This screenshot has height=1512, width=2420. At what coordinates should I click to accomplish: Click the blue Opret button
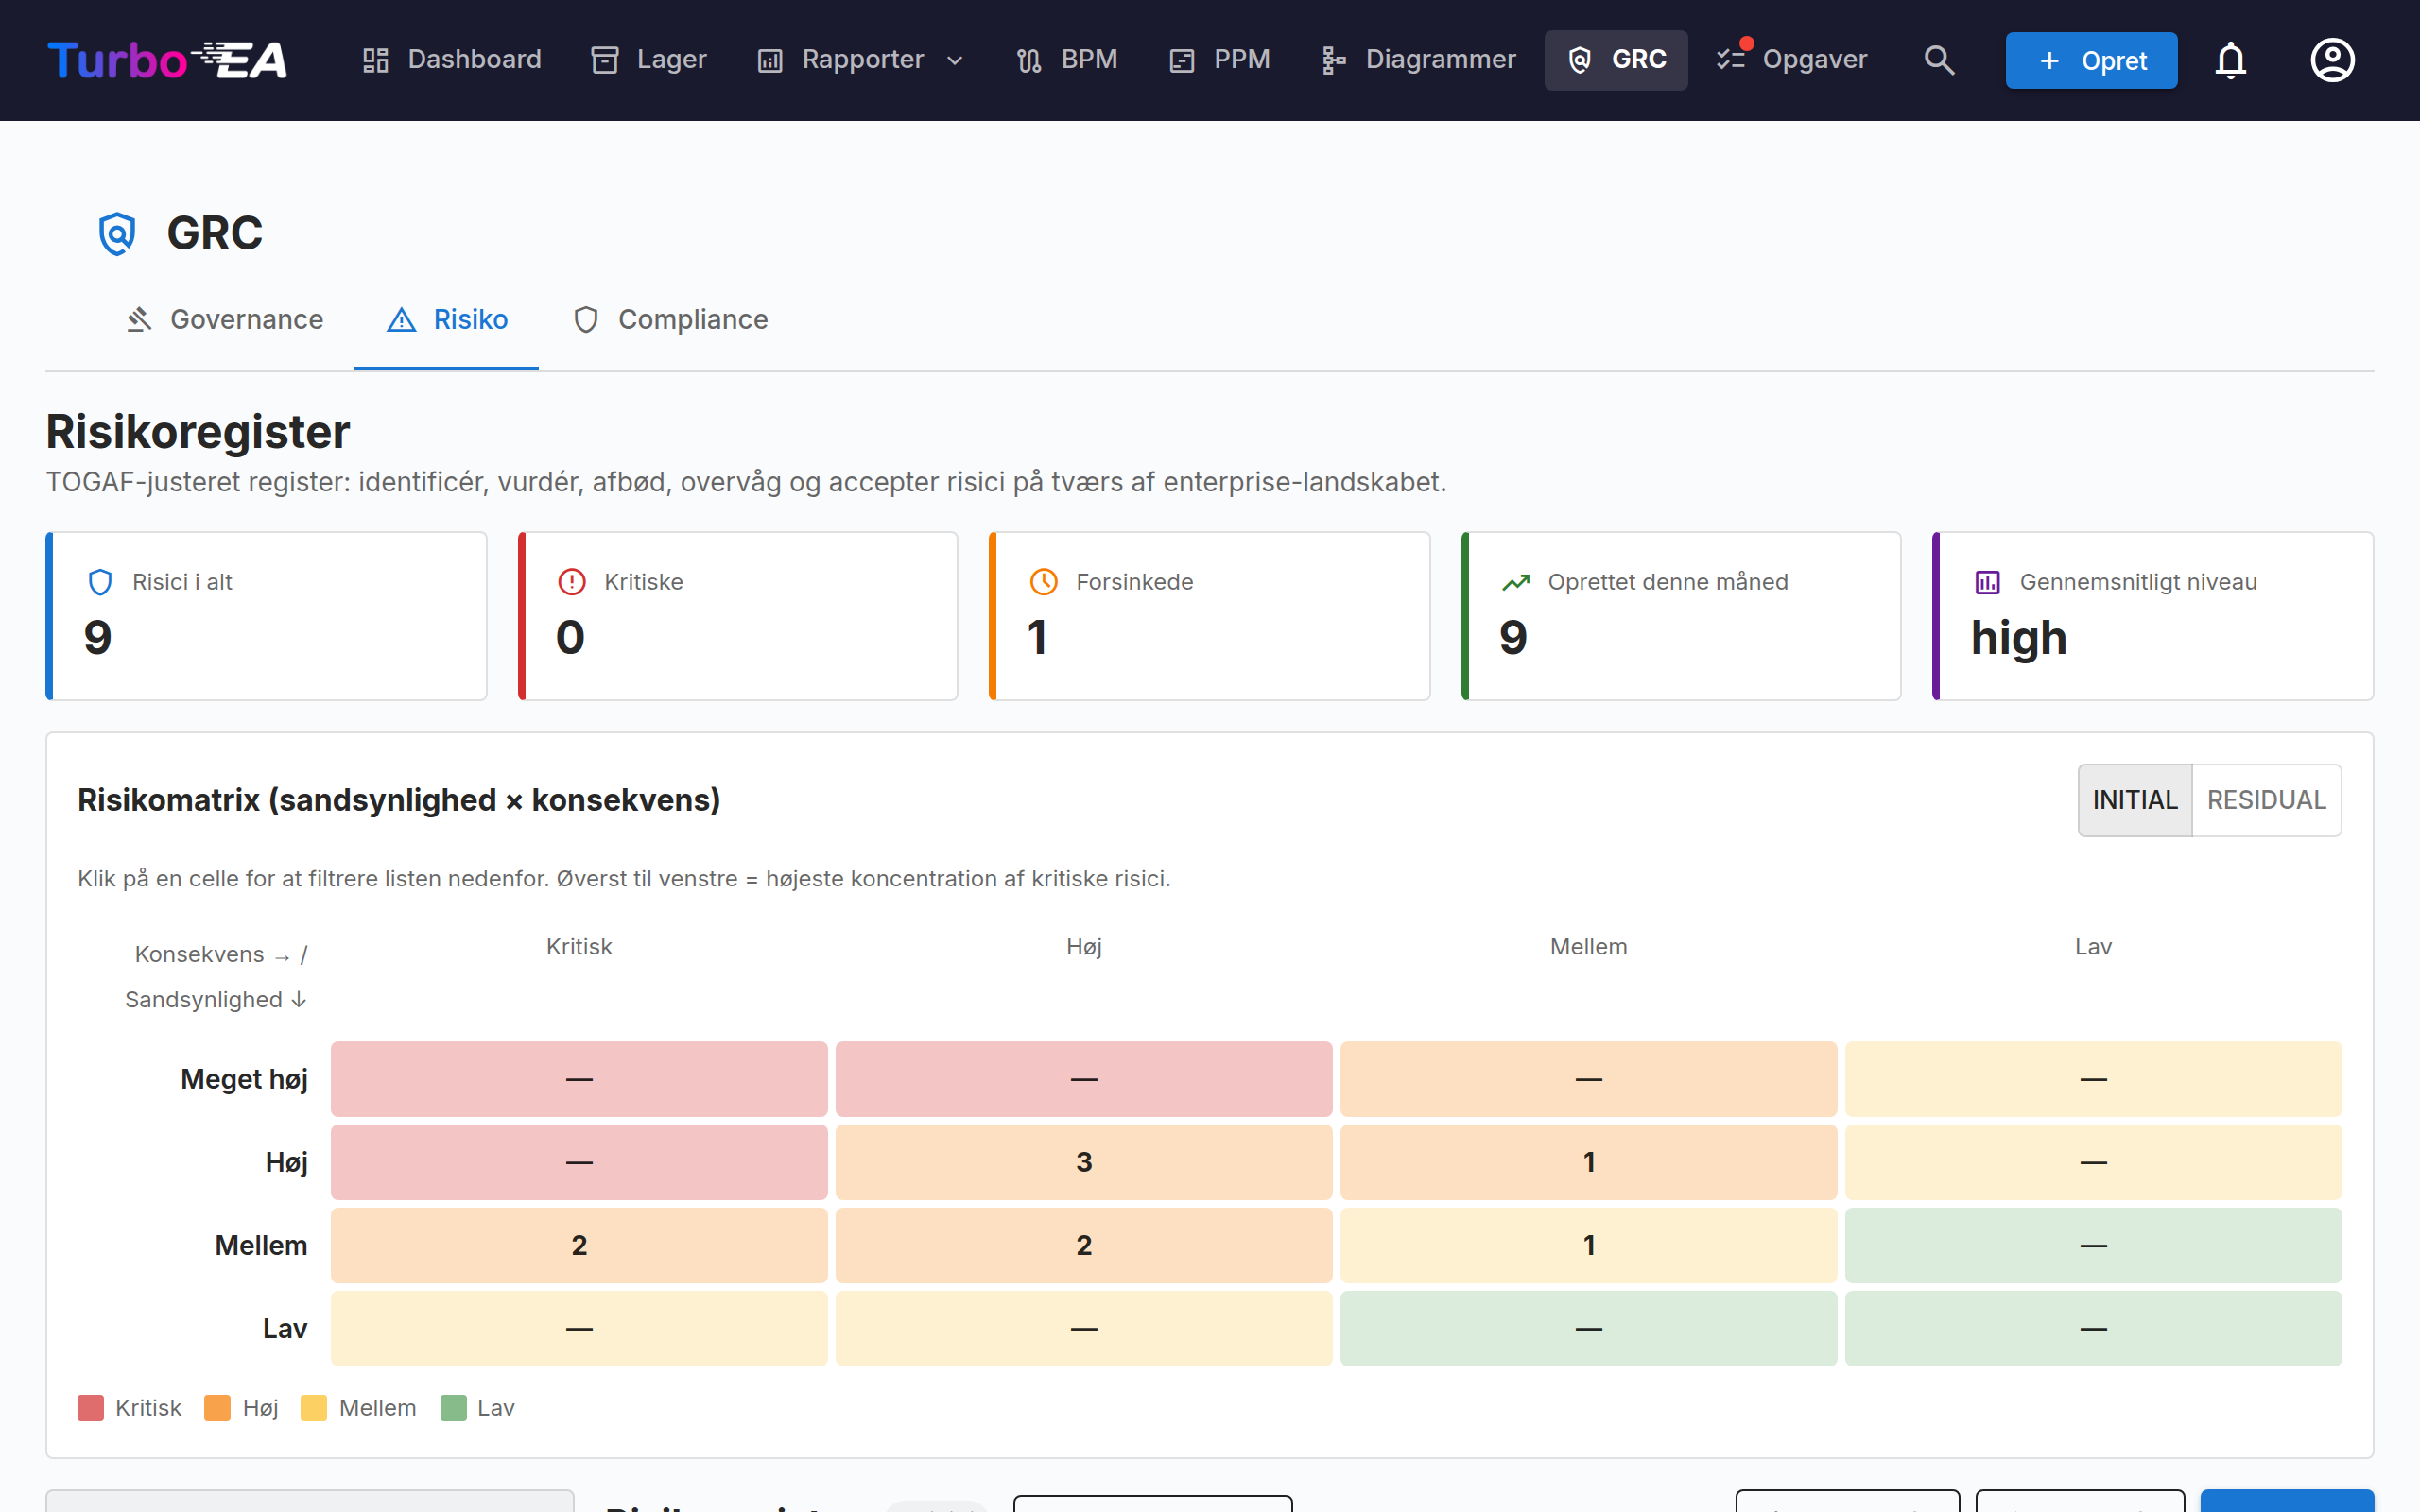pos(2091,60)
